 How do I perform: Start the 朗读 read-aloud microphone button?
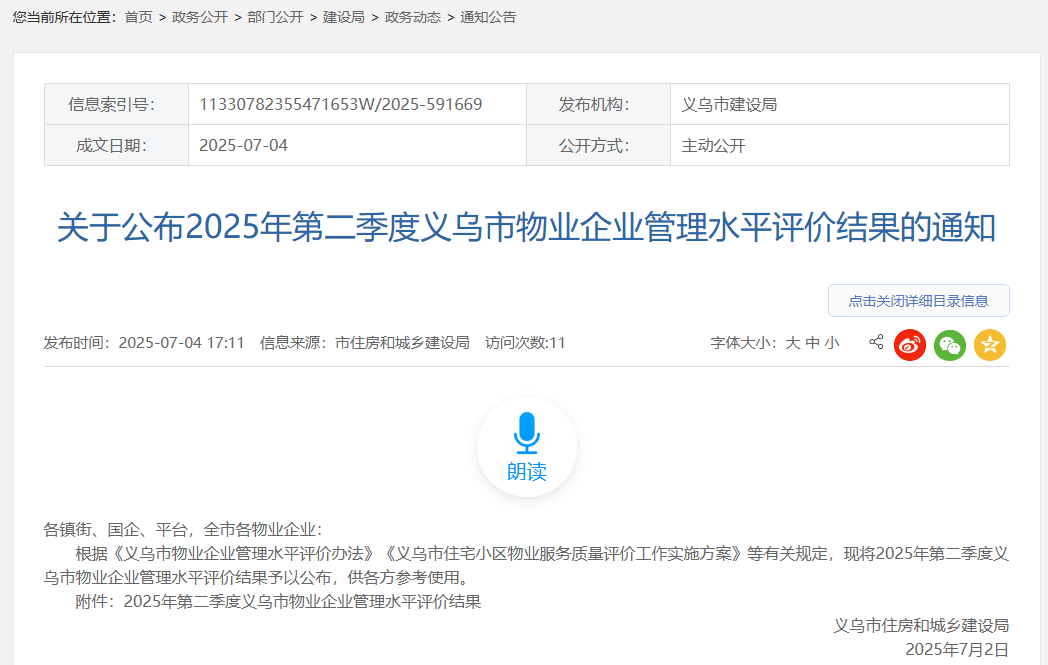527,447
